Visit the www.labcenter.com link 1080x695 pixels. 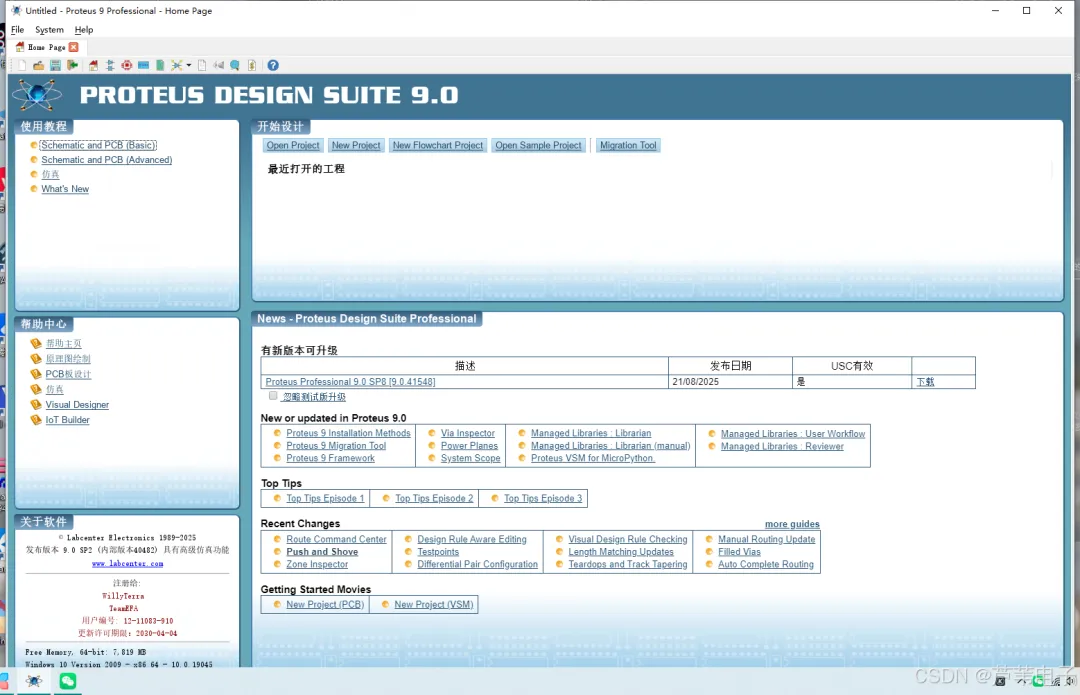pos(127,563)
